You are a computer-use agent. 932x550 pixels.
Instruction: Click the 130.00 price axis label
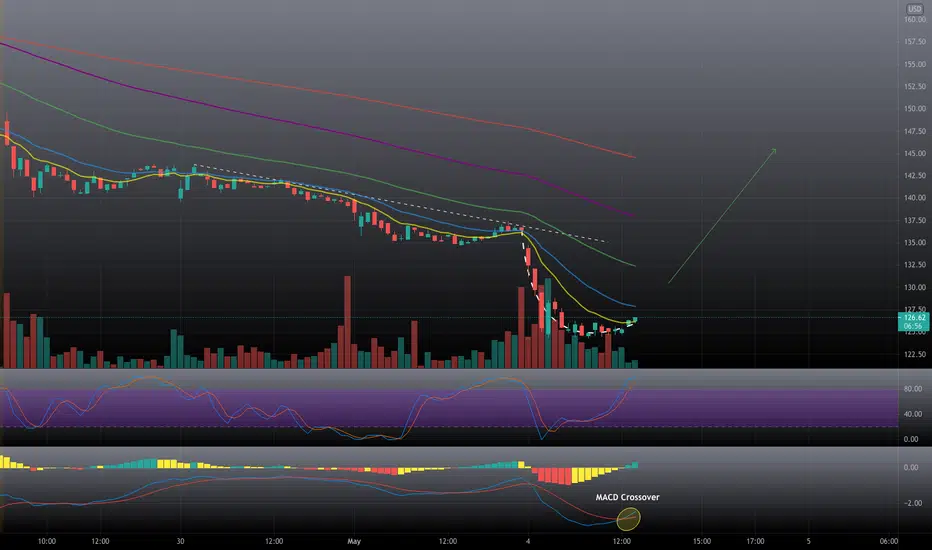click(x=915, y=287)
